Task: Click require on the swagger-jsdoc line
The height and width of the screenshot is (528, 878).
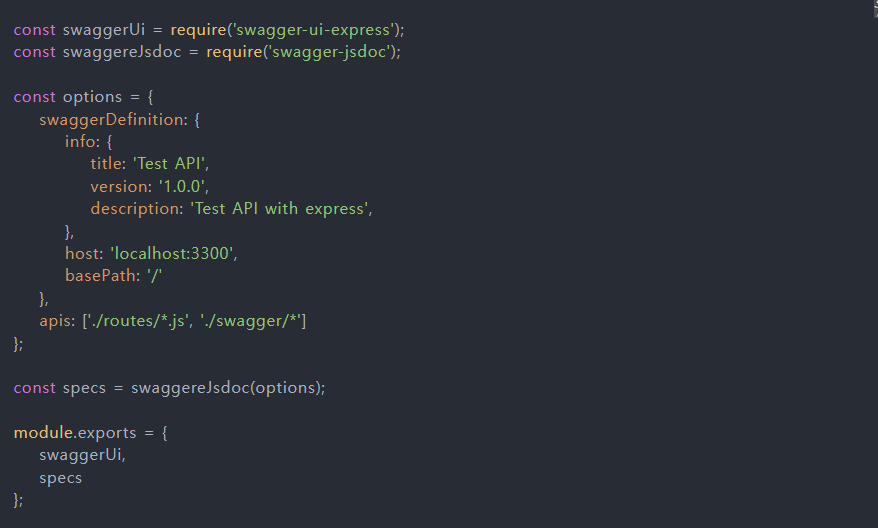Action: (234, 52)
